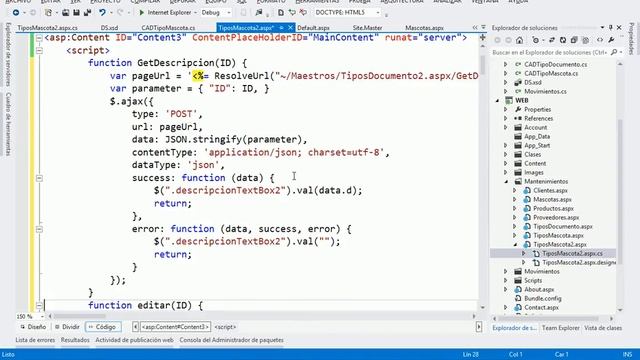
Task: Switch to the Default.aspx tab
Action: 313,28
